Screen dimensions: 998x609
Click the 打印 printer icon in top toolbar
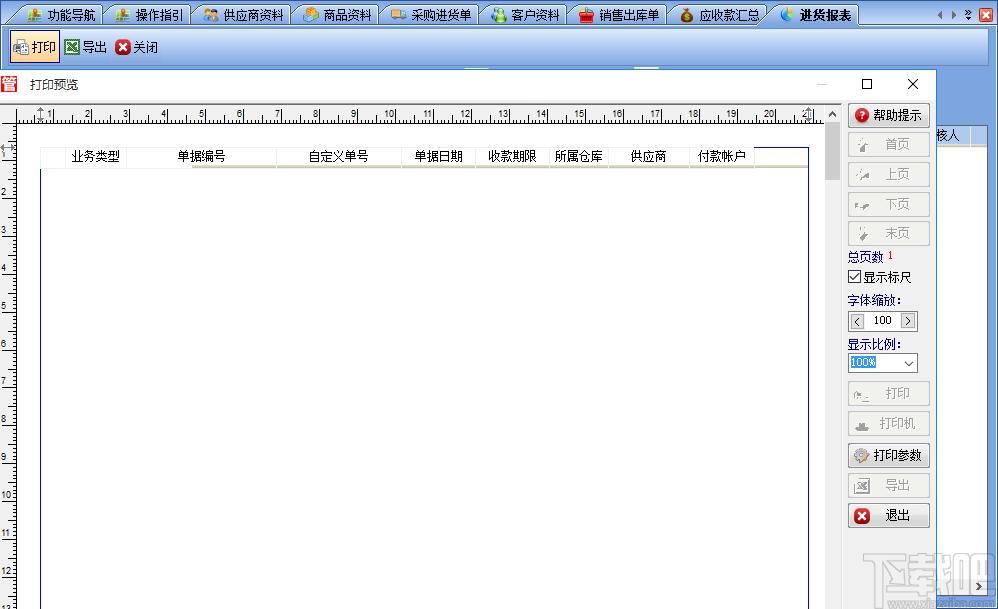tap(21, 47)
